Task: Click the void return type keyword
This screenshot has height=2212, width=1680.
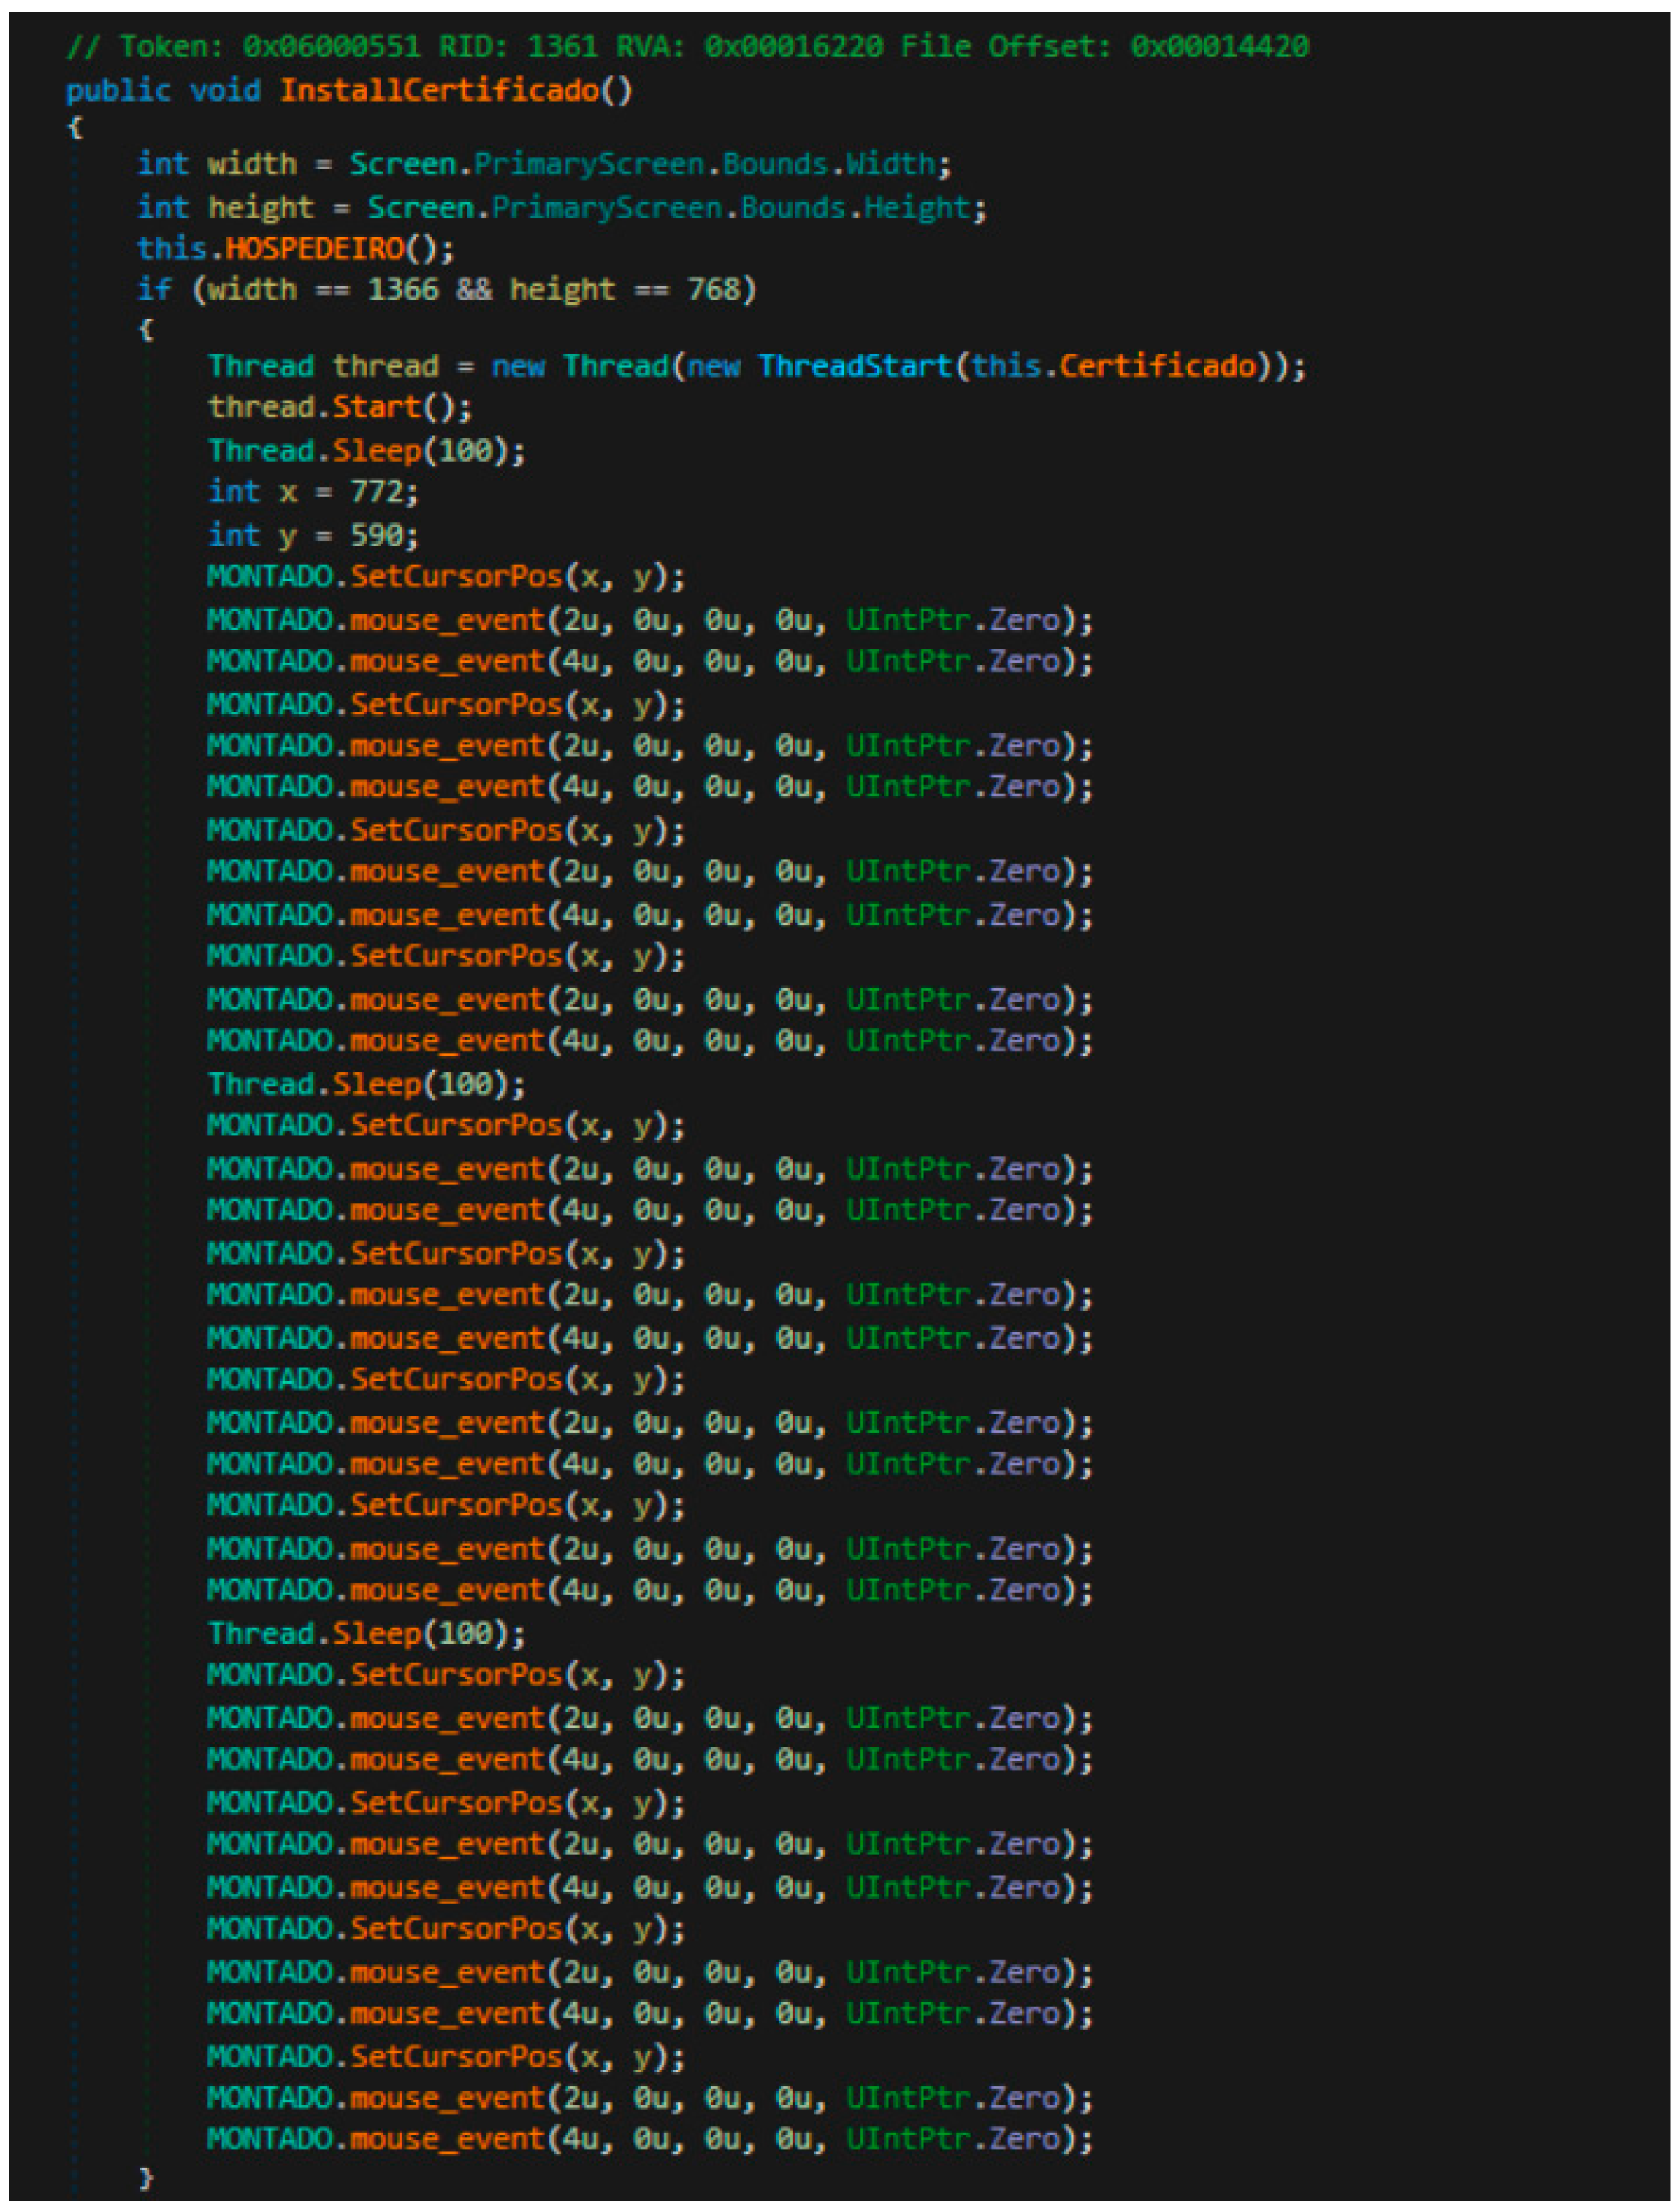Action: pos(225,91)
